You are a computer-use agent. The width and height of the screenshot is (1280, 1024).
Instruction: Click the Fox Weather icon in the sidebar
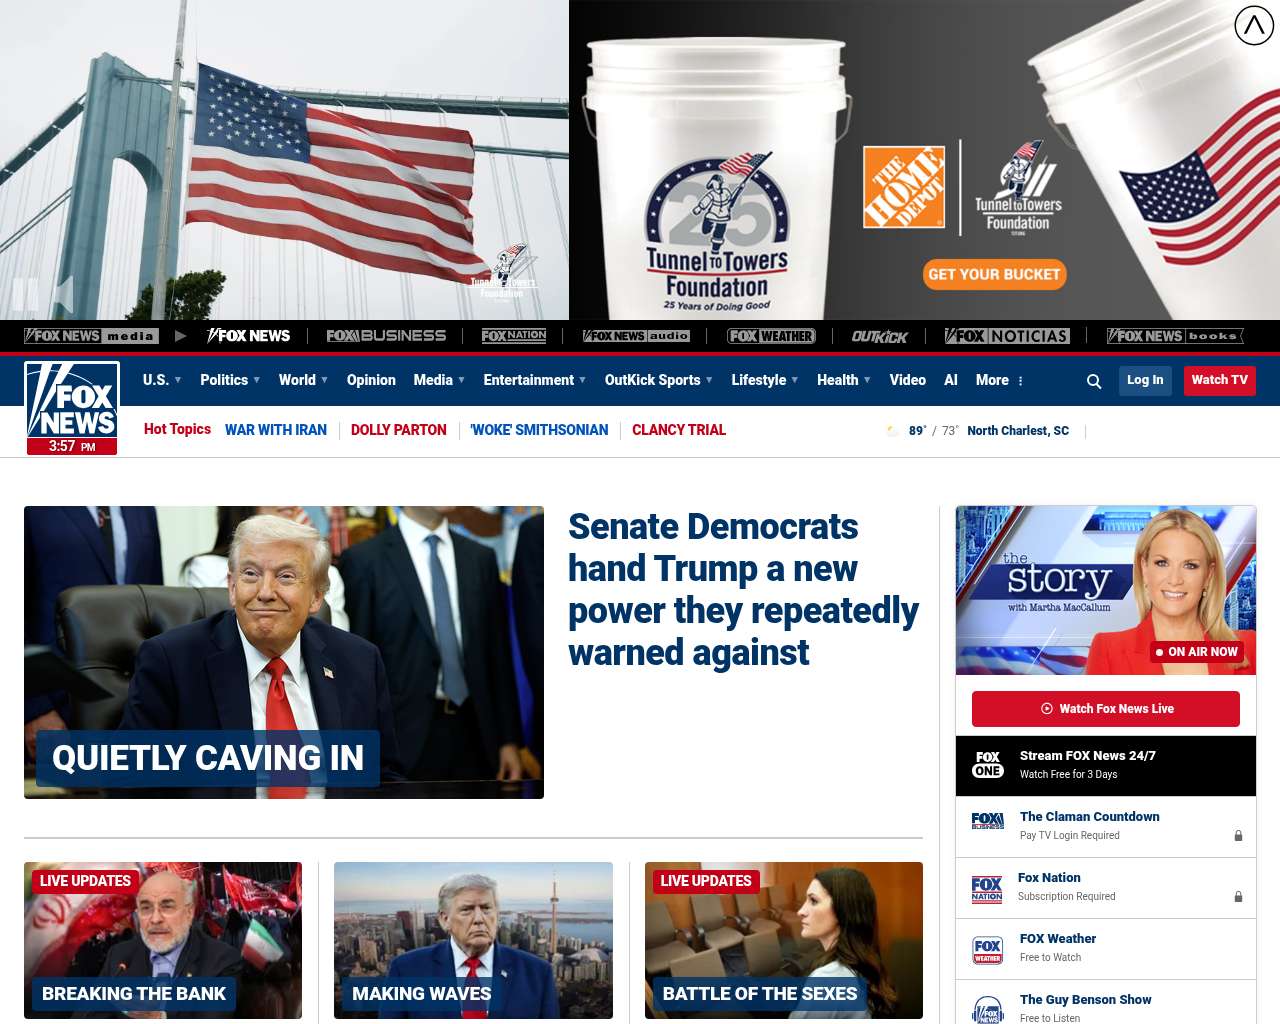pos(988,950)
